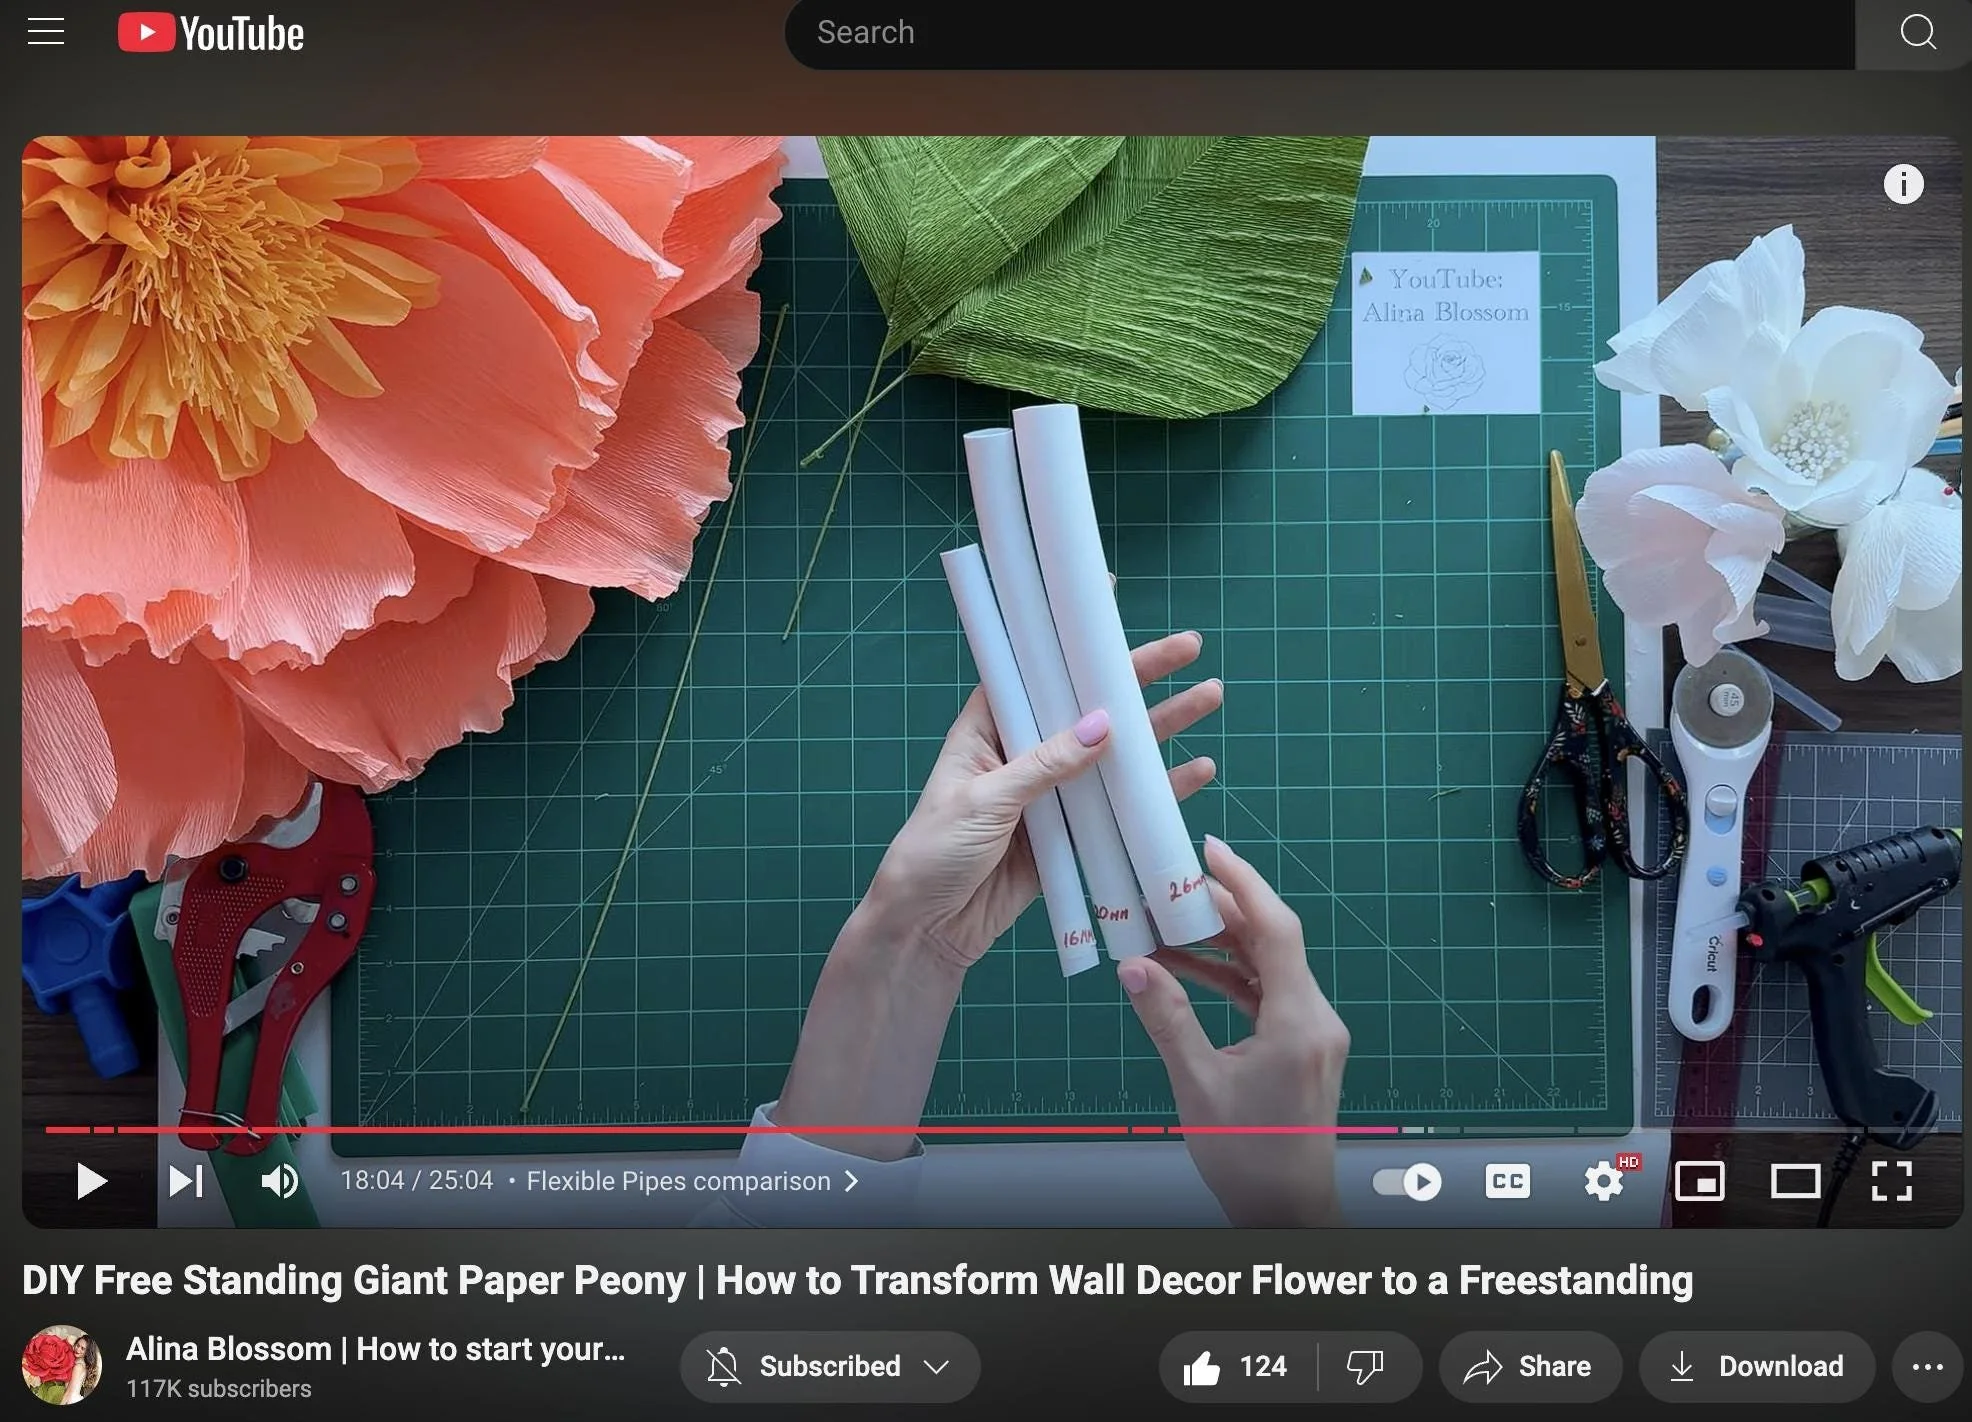Mute the video volume

coord(280,1181)
